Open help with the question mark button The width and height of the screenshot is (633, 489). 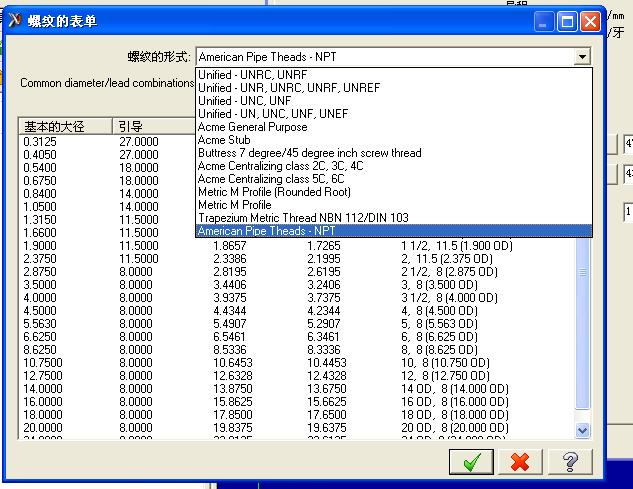(570, 462)
